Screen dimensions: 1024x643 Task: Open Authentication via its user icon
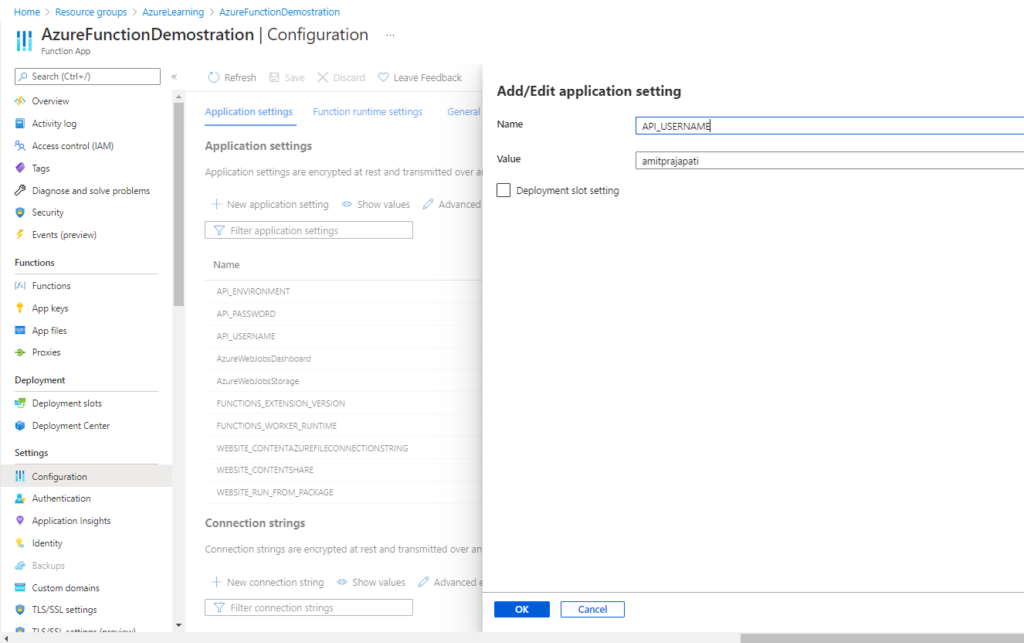tap(20, 498)
